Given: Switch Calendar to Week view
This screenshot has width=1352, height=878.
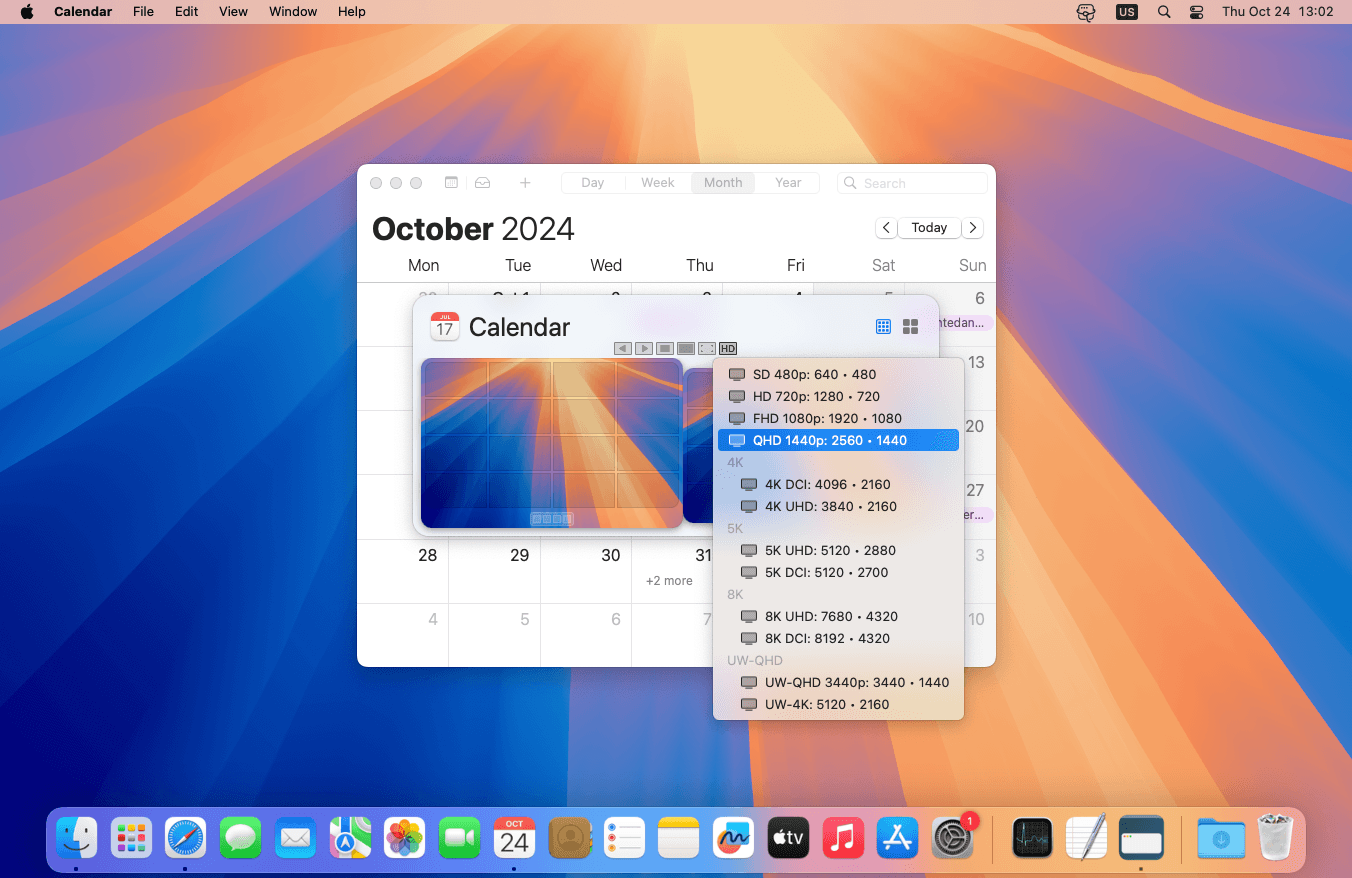Looking at the screenshot, I should [658, 183].
